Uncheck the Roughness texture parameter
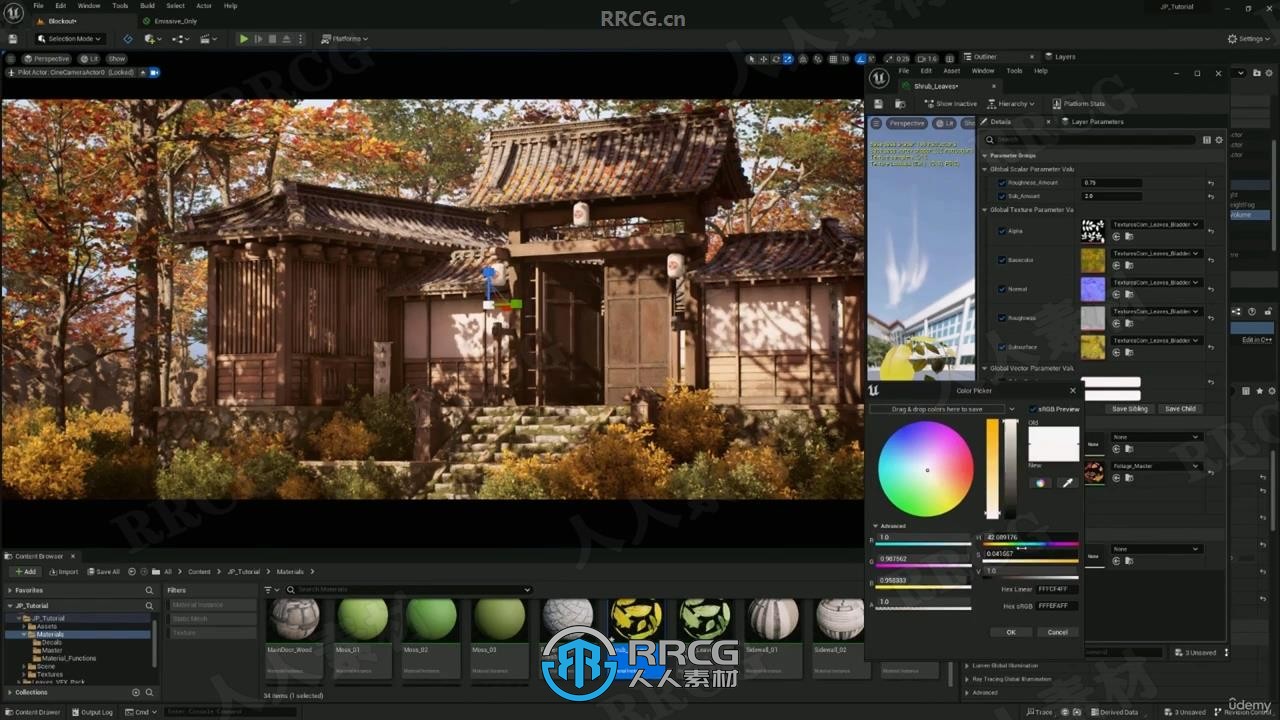 tap(1002, 318)
